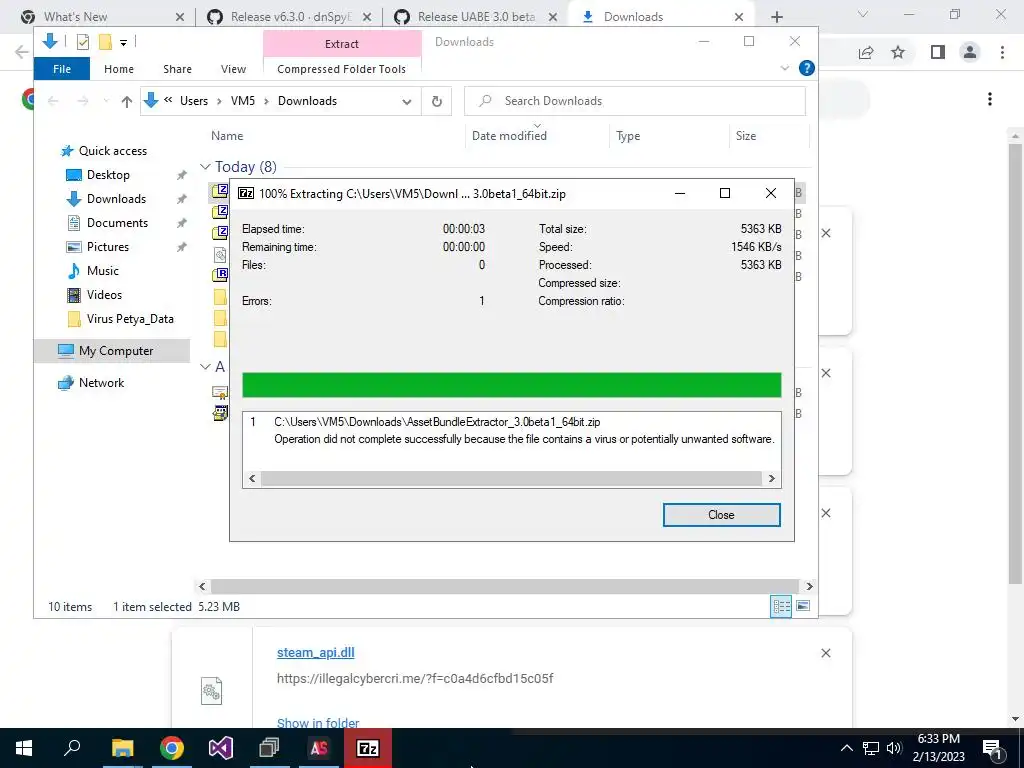Open Task View on taskbar
1024x768 pixels.
click(269, 748)
